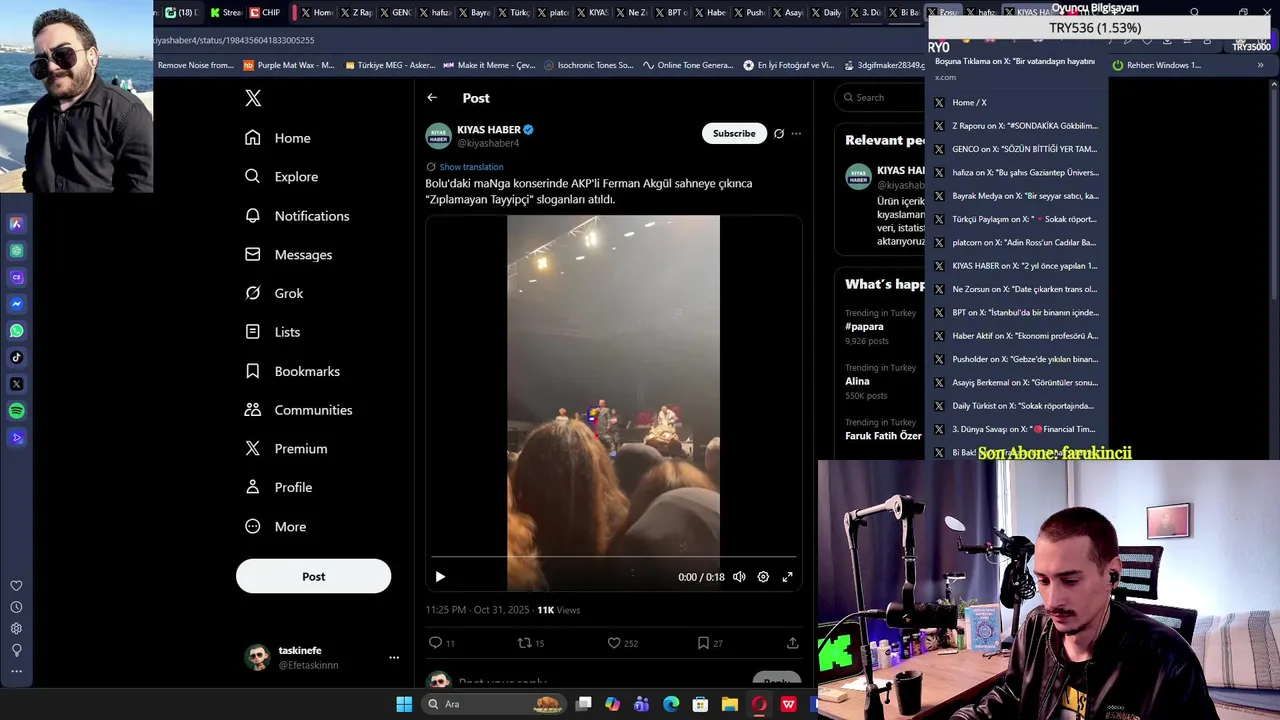Open 'Purple Mat Wax' bookmark

289,65
